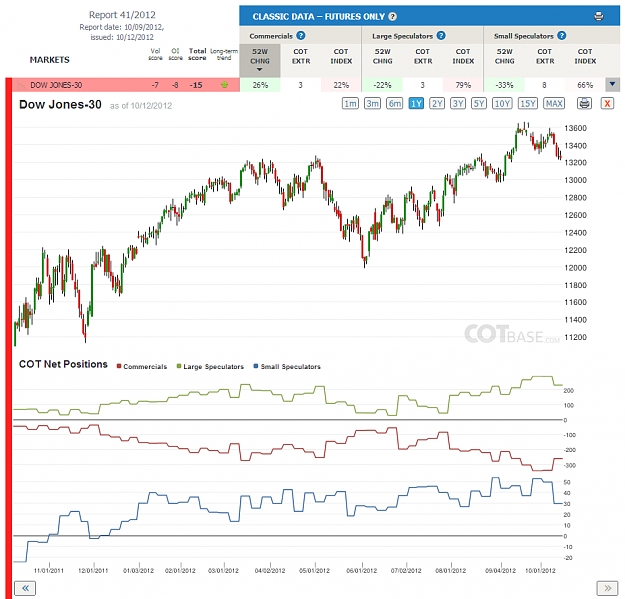Viewport: 625px width, 599px height.
Task: Click the OI score column header
Action: coord(175,54)
